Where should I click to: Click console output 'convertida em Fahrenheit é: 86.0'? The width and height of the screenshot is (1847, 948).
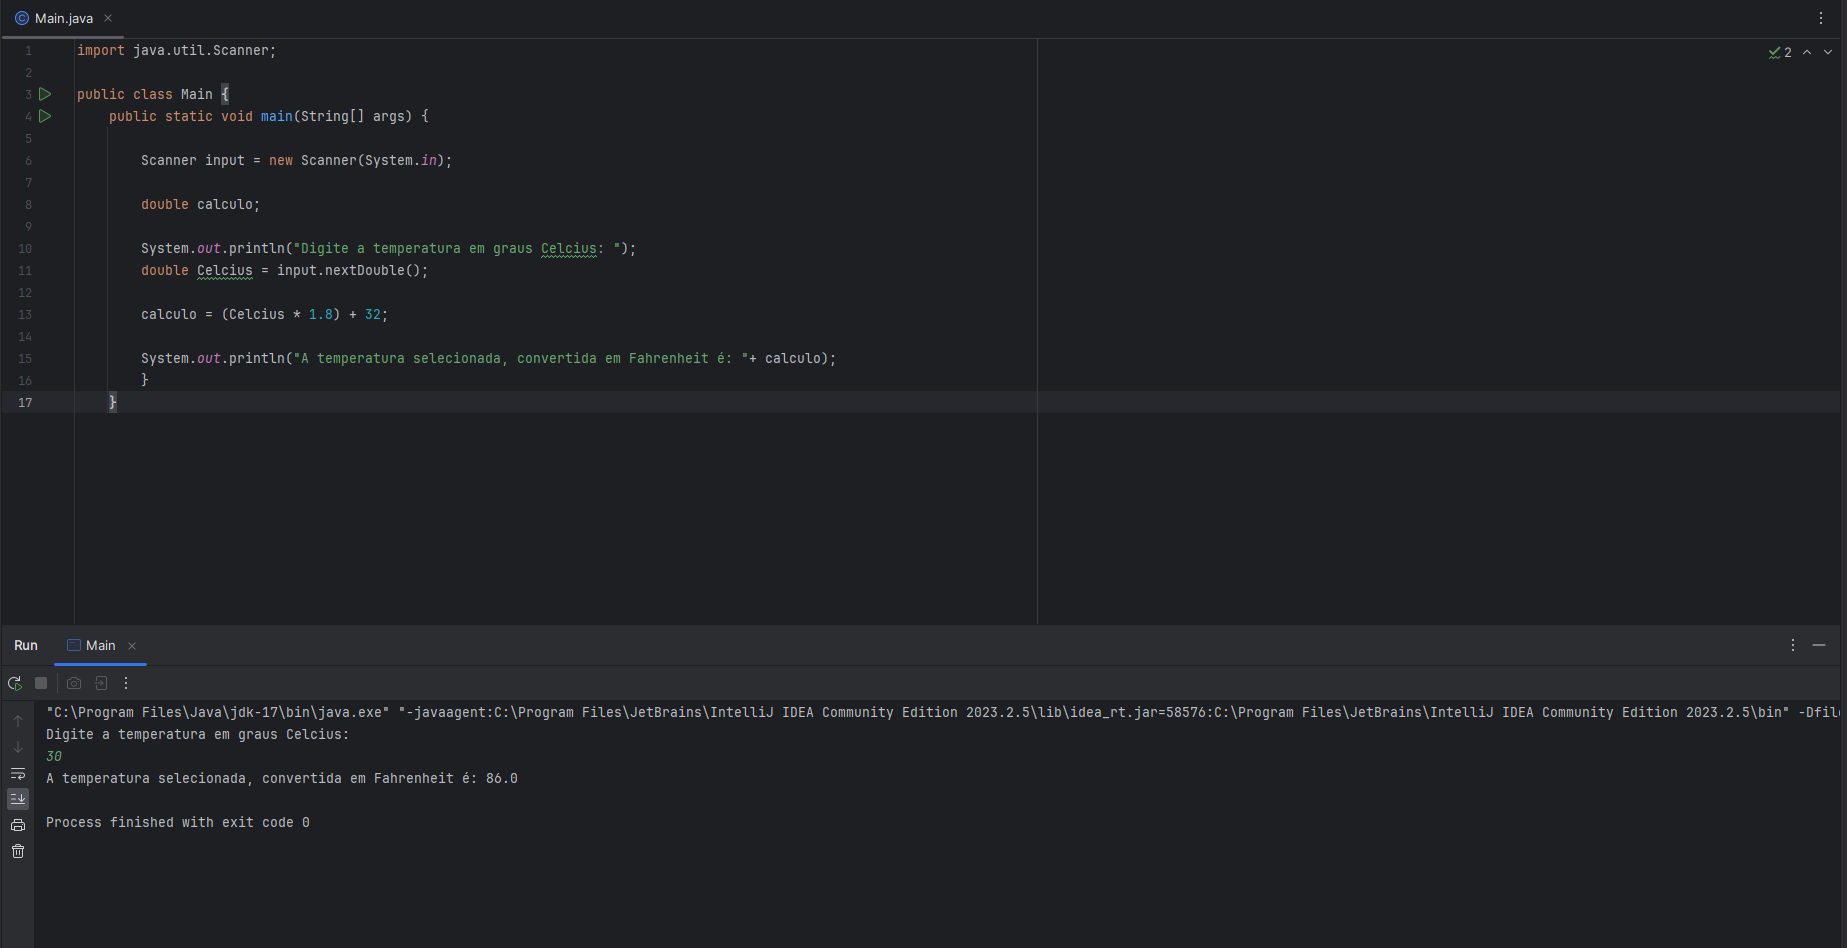click(390, 778)
